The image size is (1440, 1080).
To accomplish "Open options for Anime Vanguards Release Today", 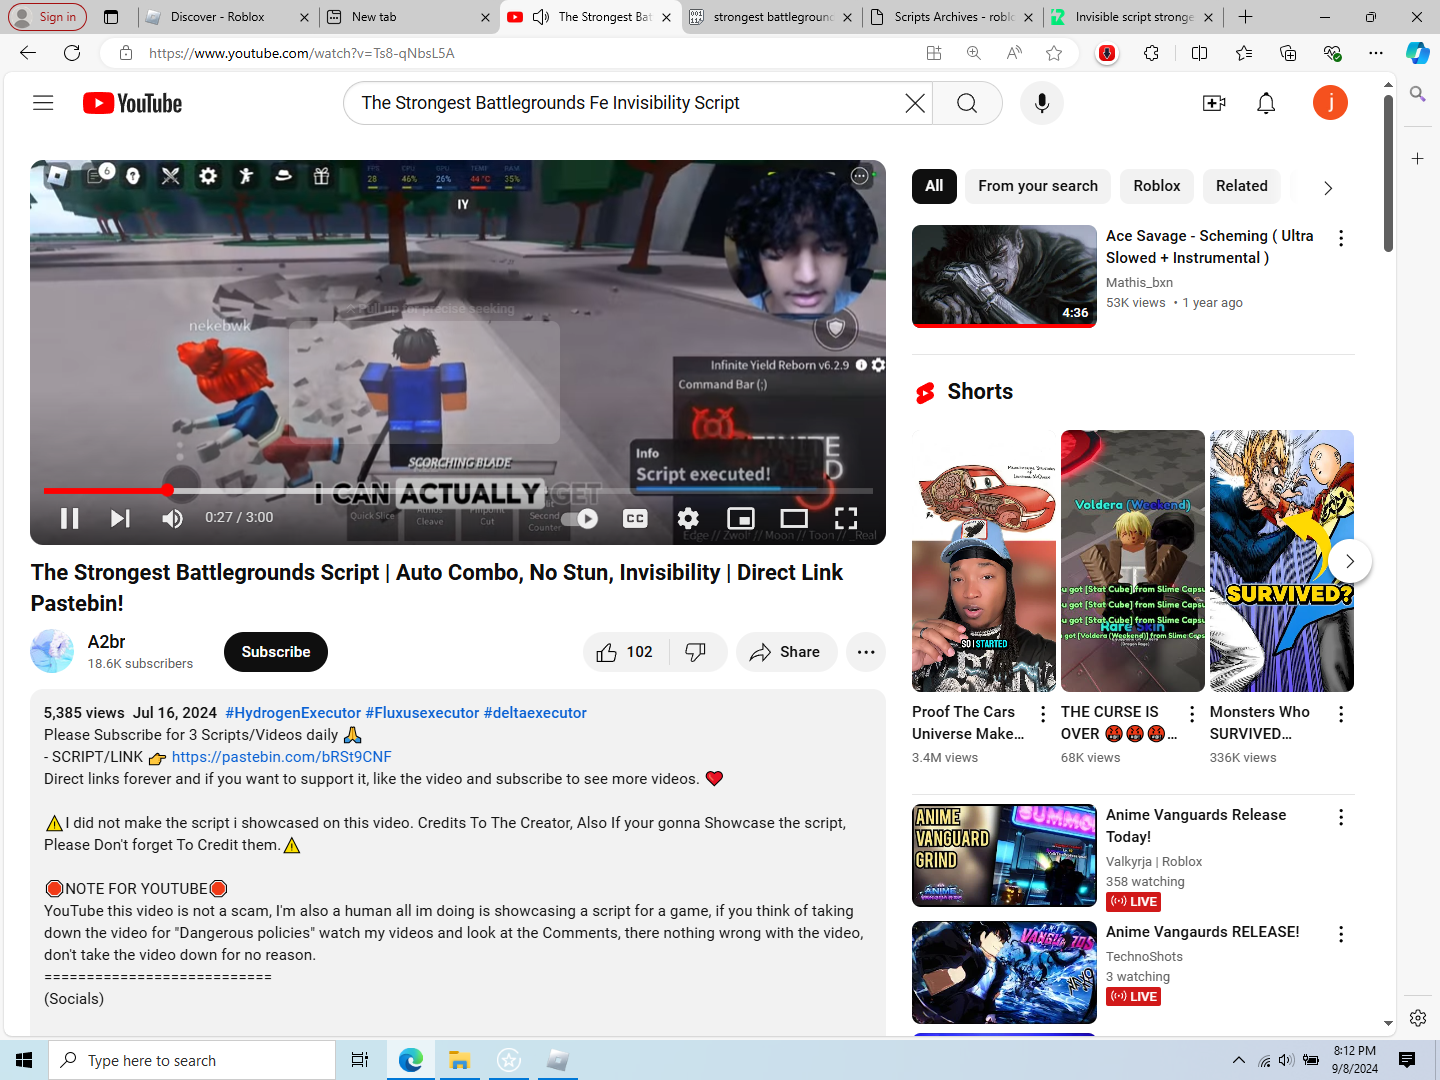I will tap(1341, 817).
